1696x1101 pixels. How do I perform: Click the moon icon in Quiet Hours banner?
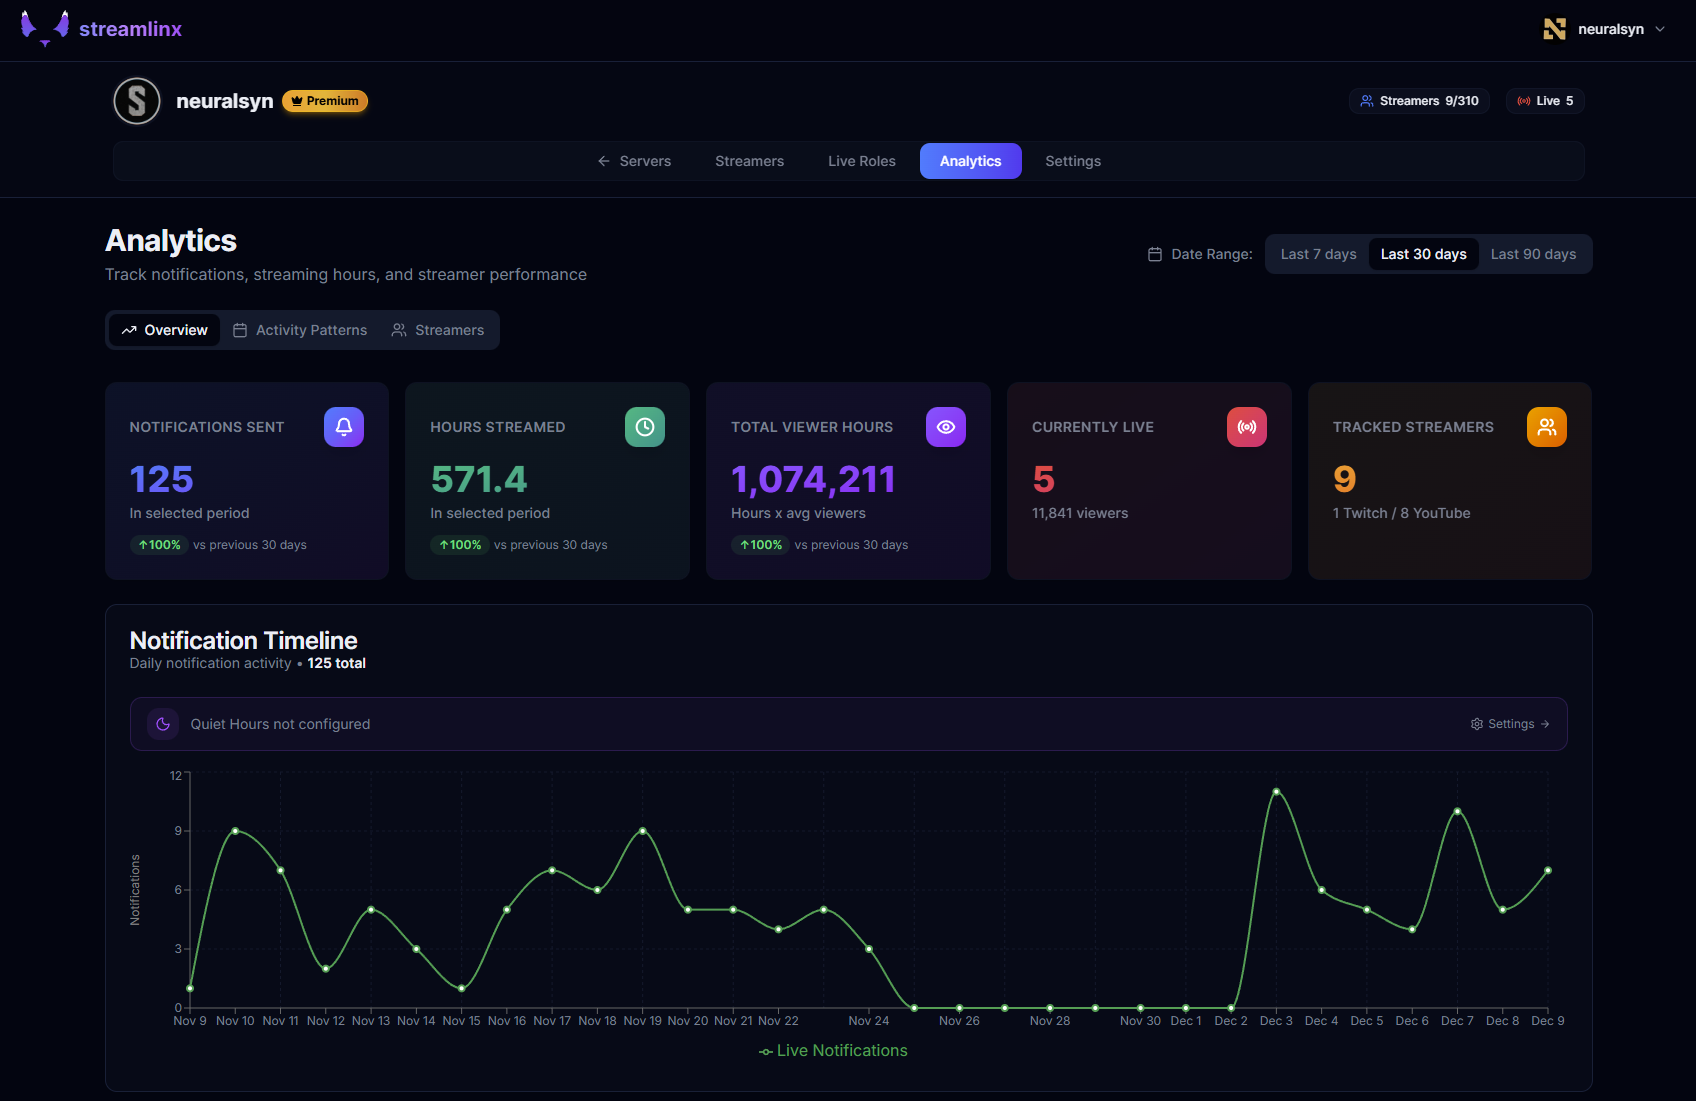163,723
